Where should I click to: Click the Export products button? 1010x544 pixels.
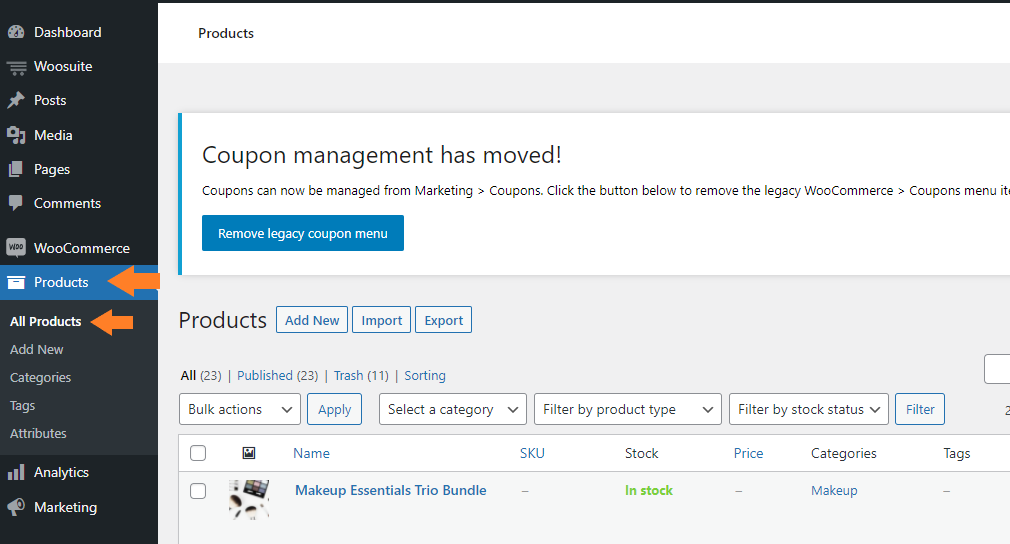443,320
